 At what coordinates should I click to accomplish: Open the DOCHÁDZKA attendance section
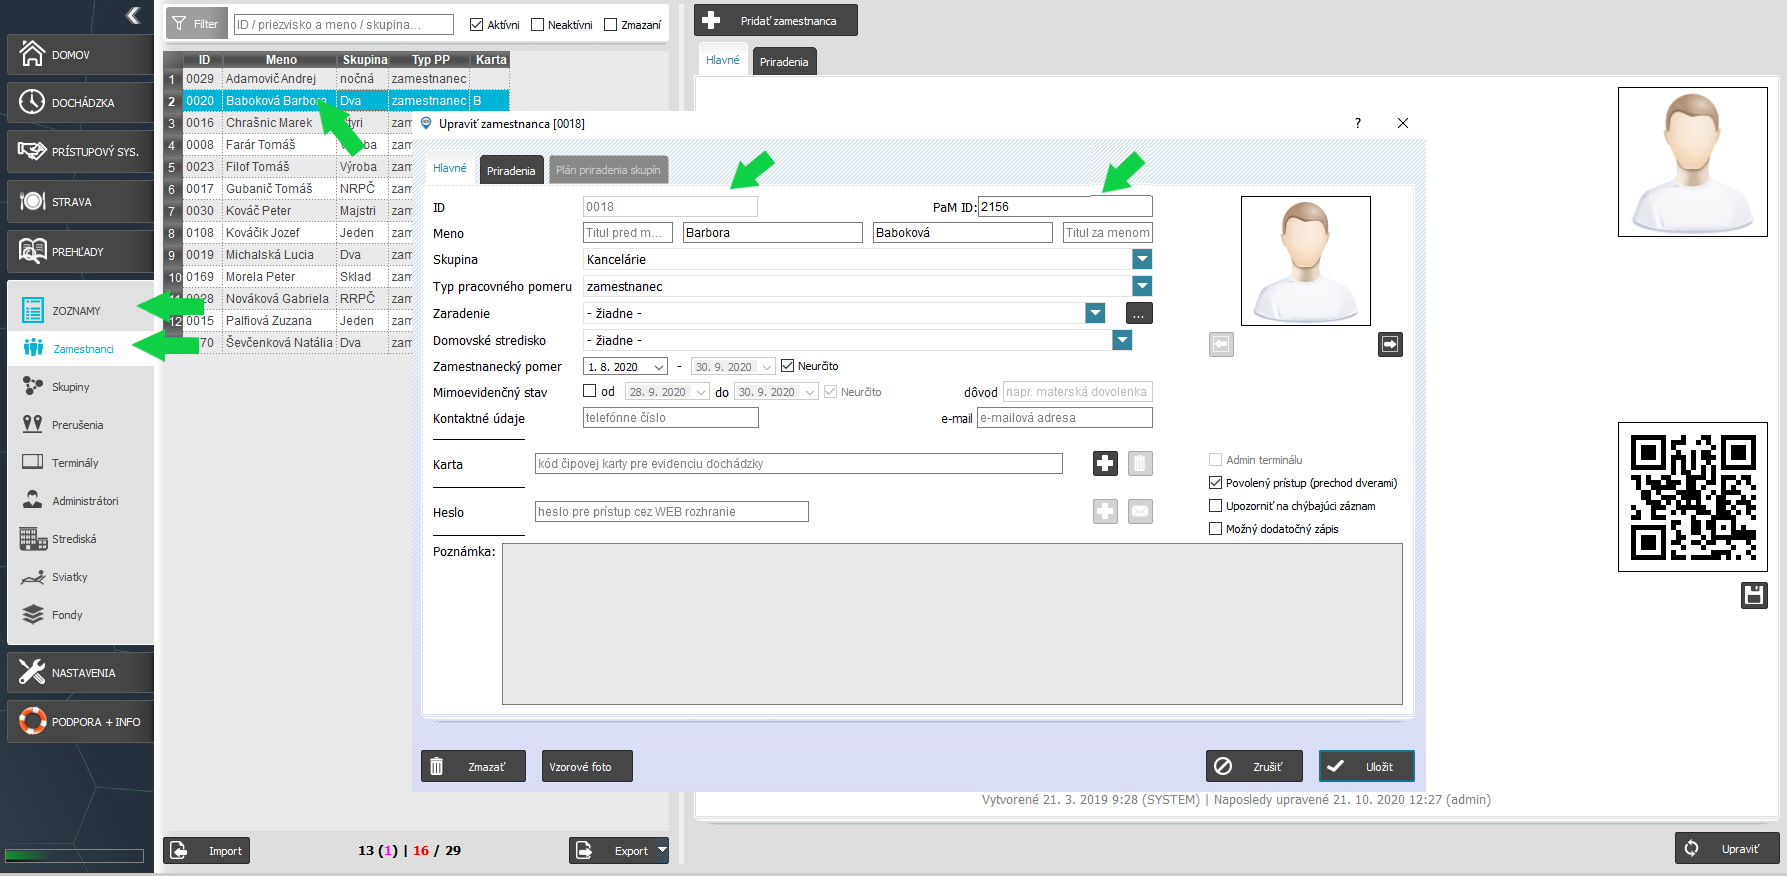[x=81, y=102]
